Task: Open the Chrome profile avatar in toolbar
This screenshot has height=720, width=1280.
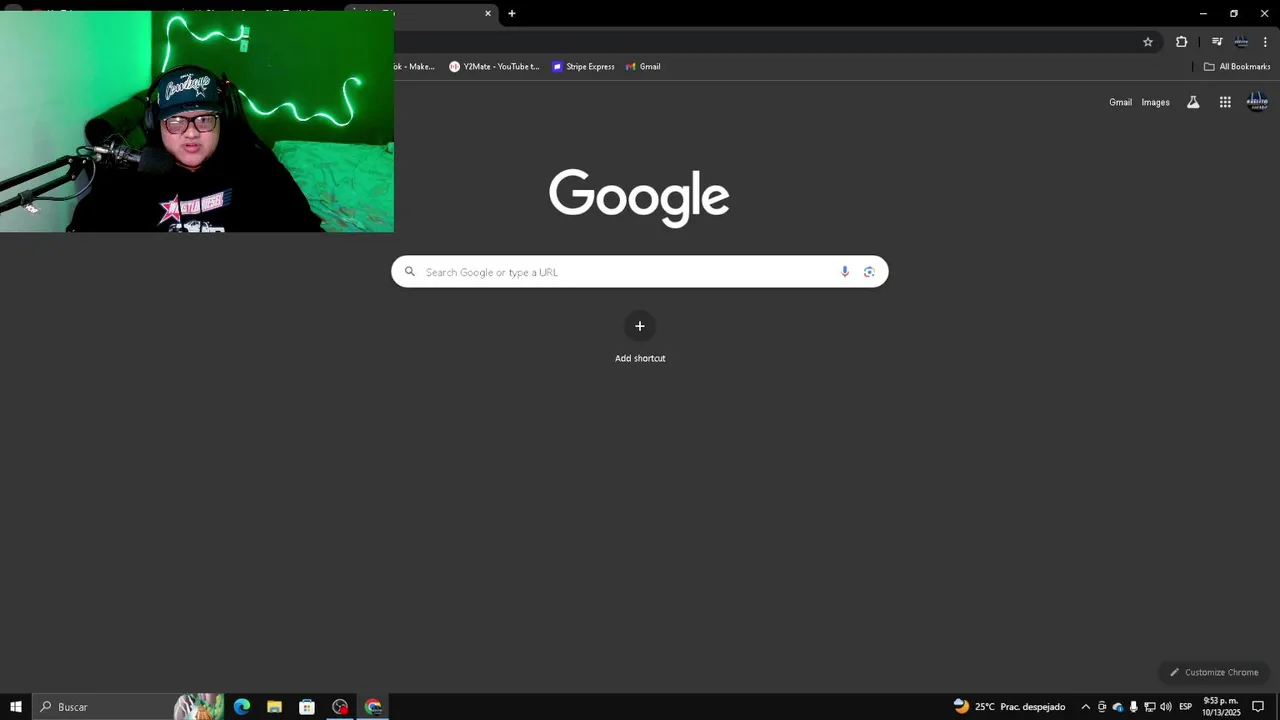Action: 1241,42
